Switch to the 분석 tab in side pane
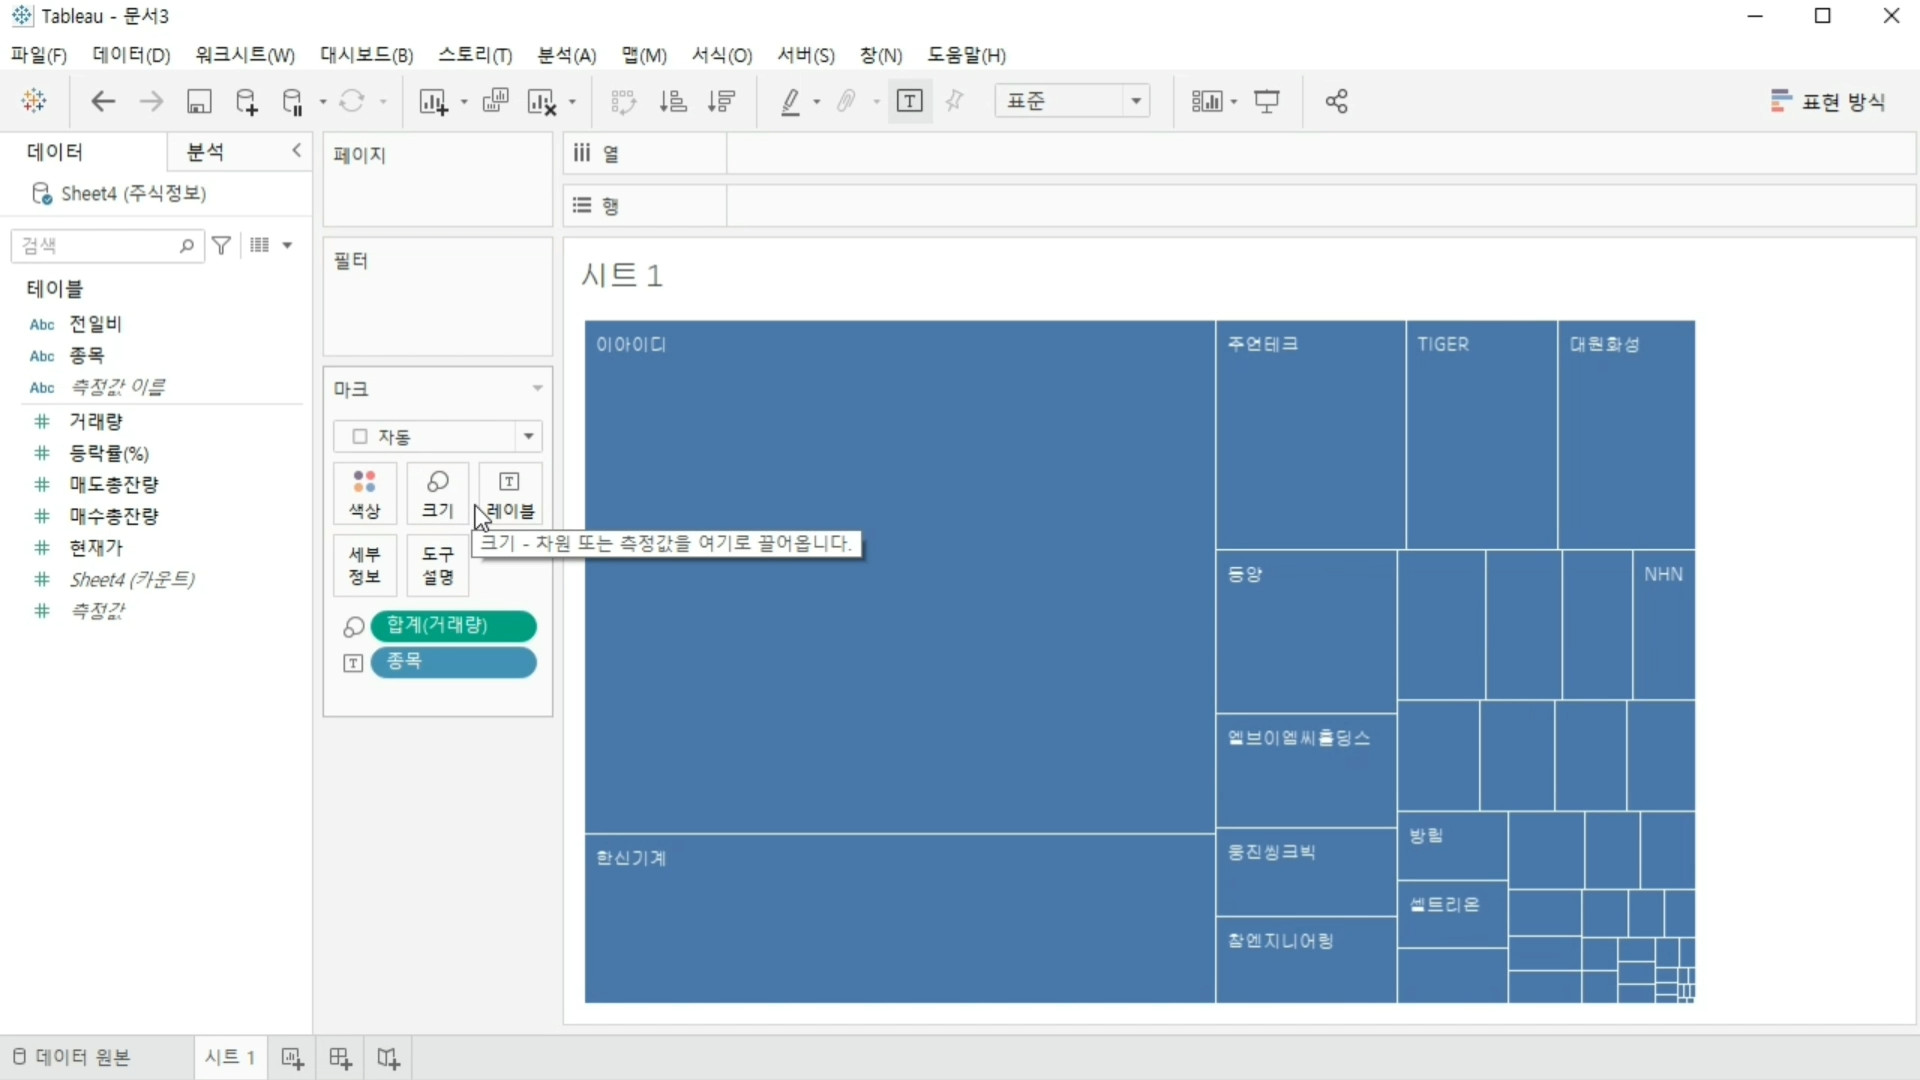Image resolution: width=1920 pixels, height=1080 pixels. (x=205, y=152)
